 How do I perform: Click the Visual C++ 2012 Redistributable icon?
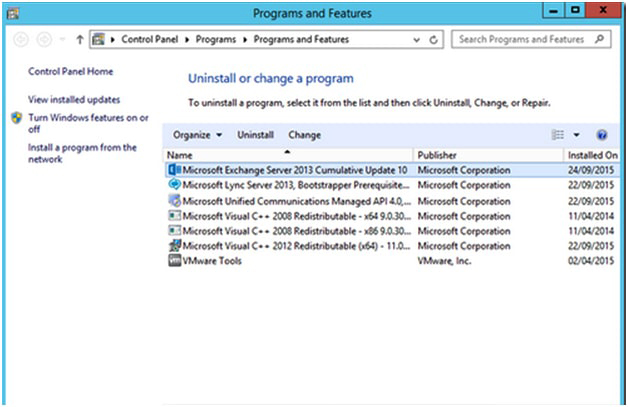(x=174, y=245)
